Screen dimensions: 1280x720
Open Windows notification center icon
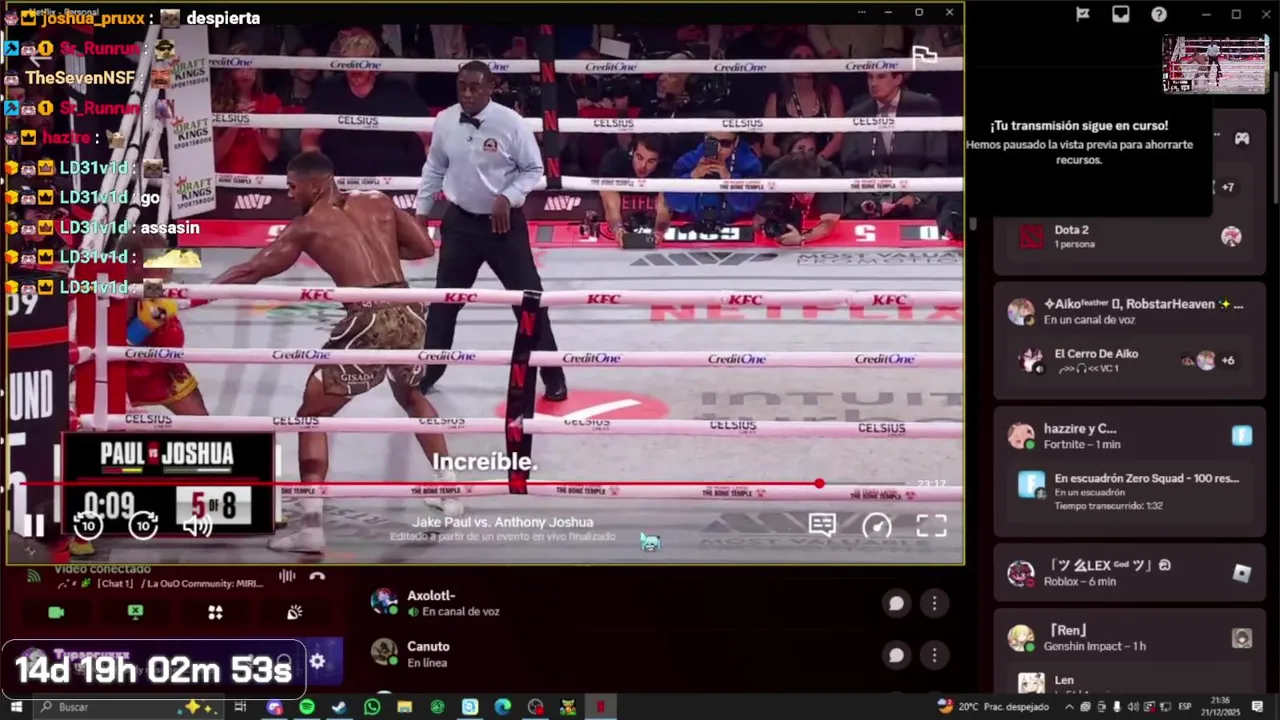click(x=1257, y=707)
